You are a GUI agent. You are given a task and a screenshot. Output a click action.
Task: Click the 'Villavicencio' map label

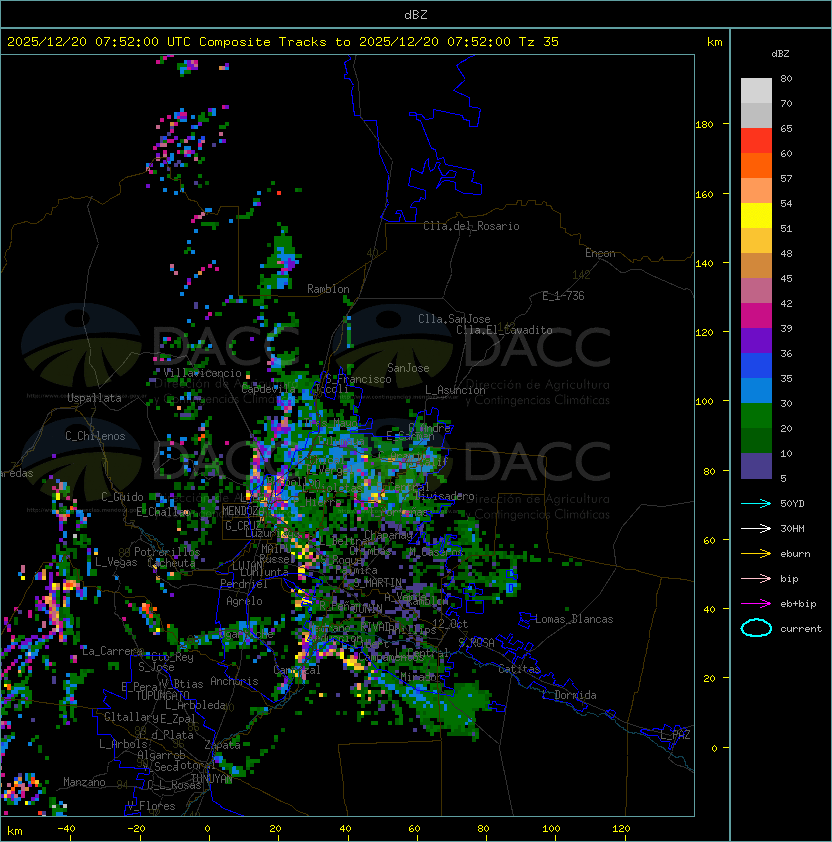(x=202, y=373)
